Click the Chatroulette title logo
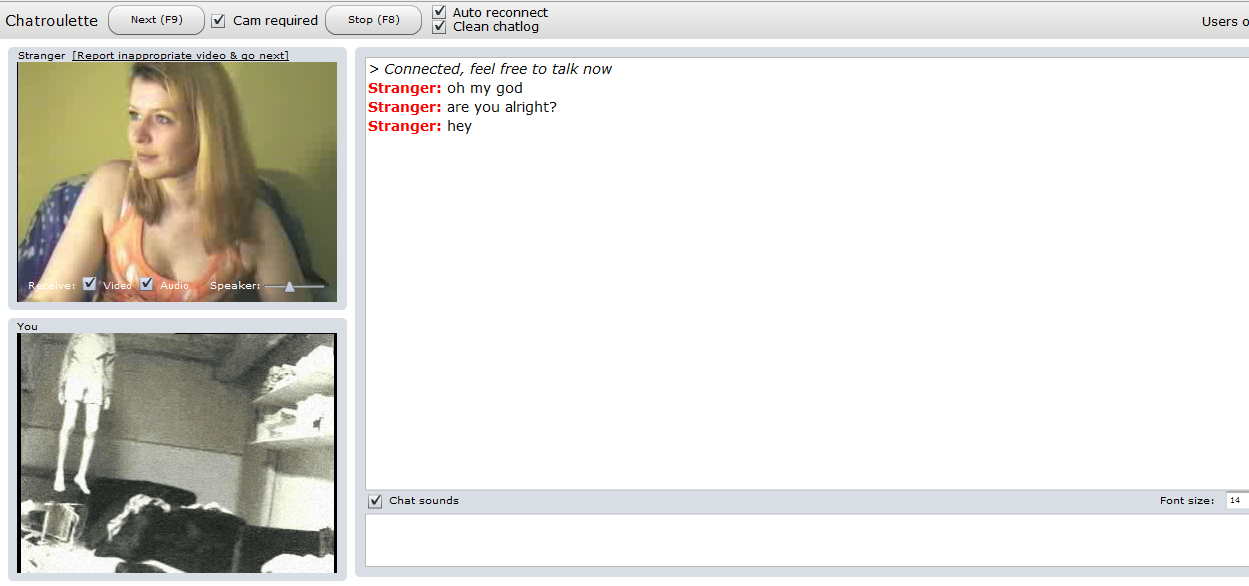 [x=52, y=20]
